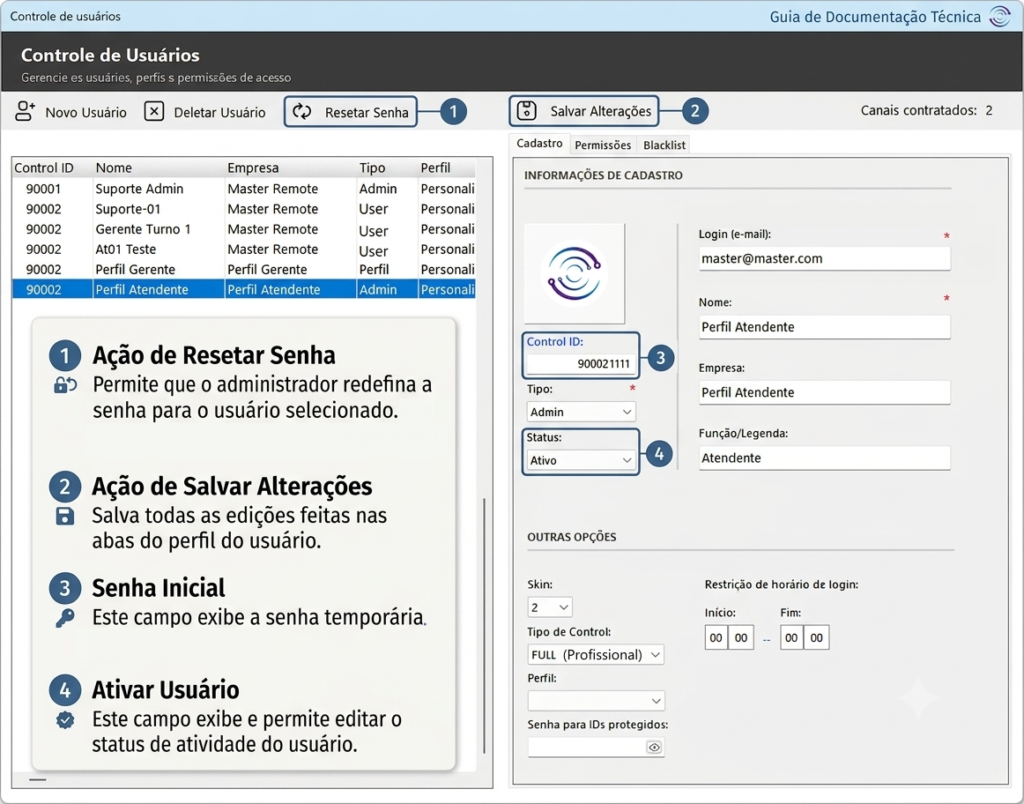Click the Controle de usuários window title
Screen dimensions: 1024x804
tap(65, 16)
